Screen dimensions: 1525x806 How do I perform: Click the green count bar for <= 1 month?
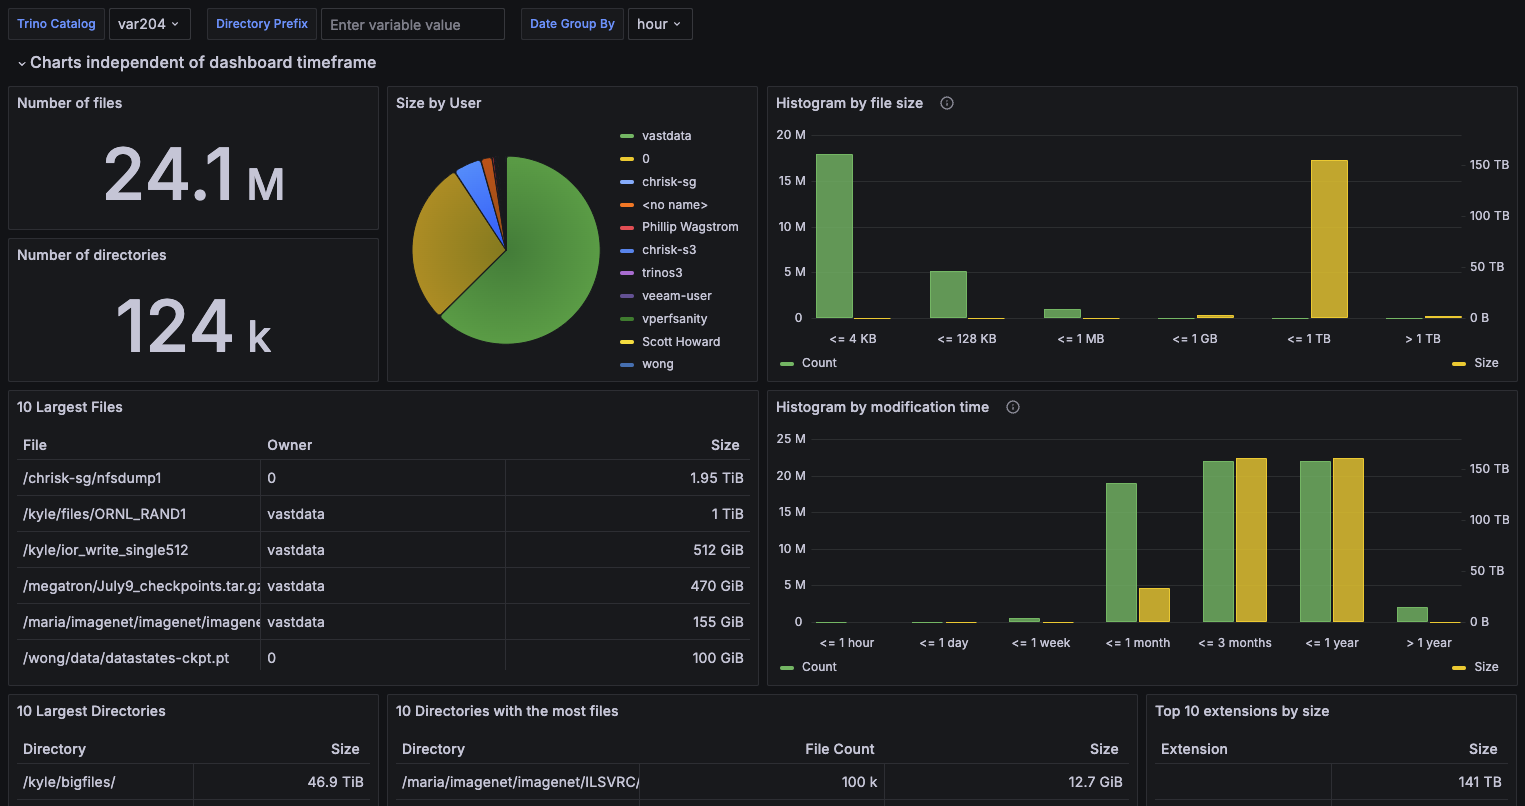(x=1121, y=553)
